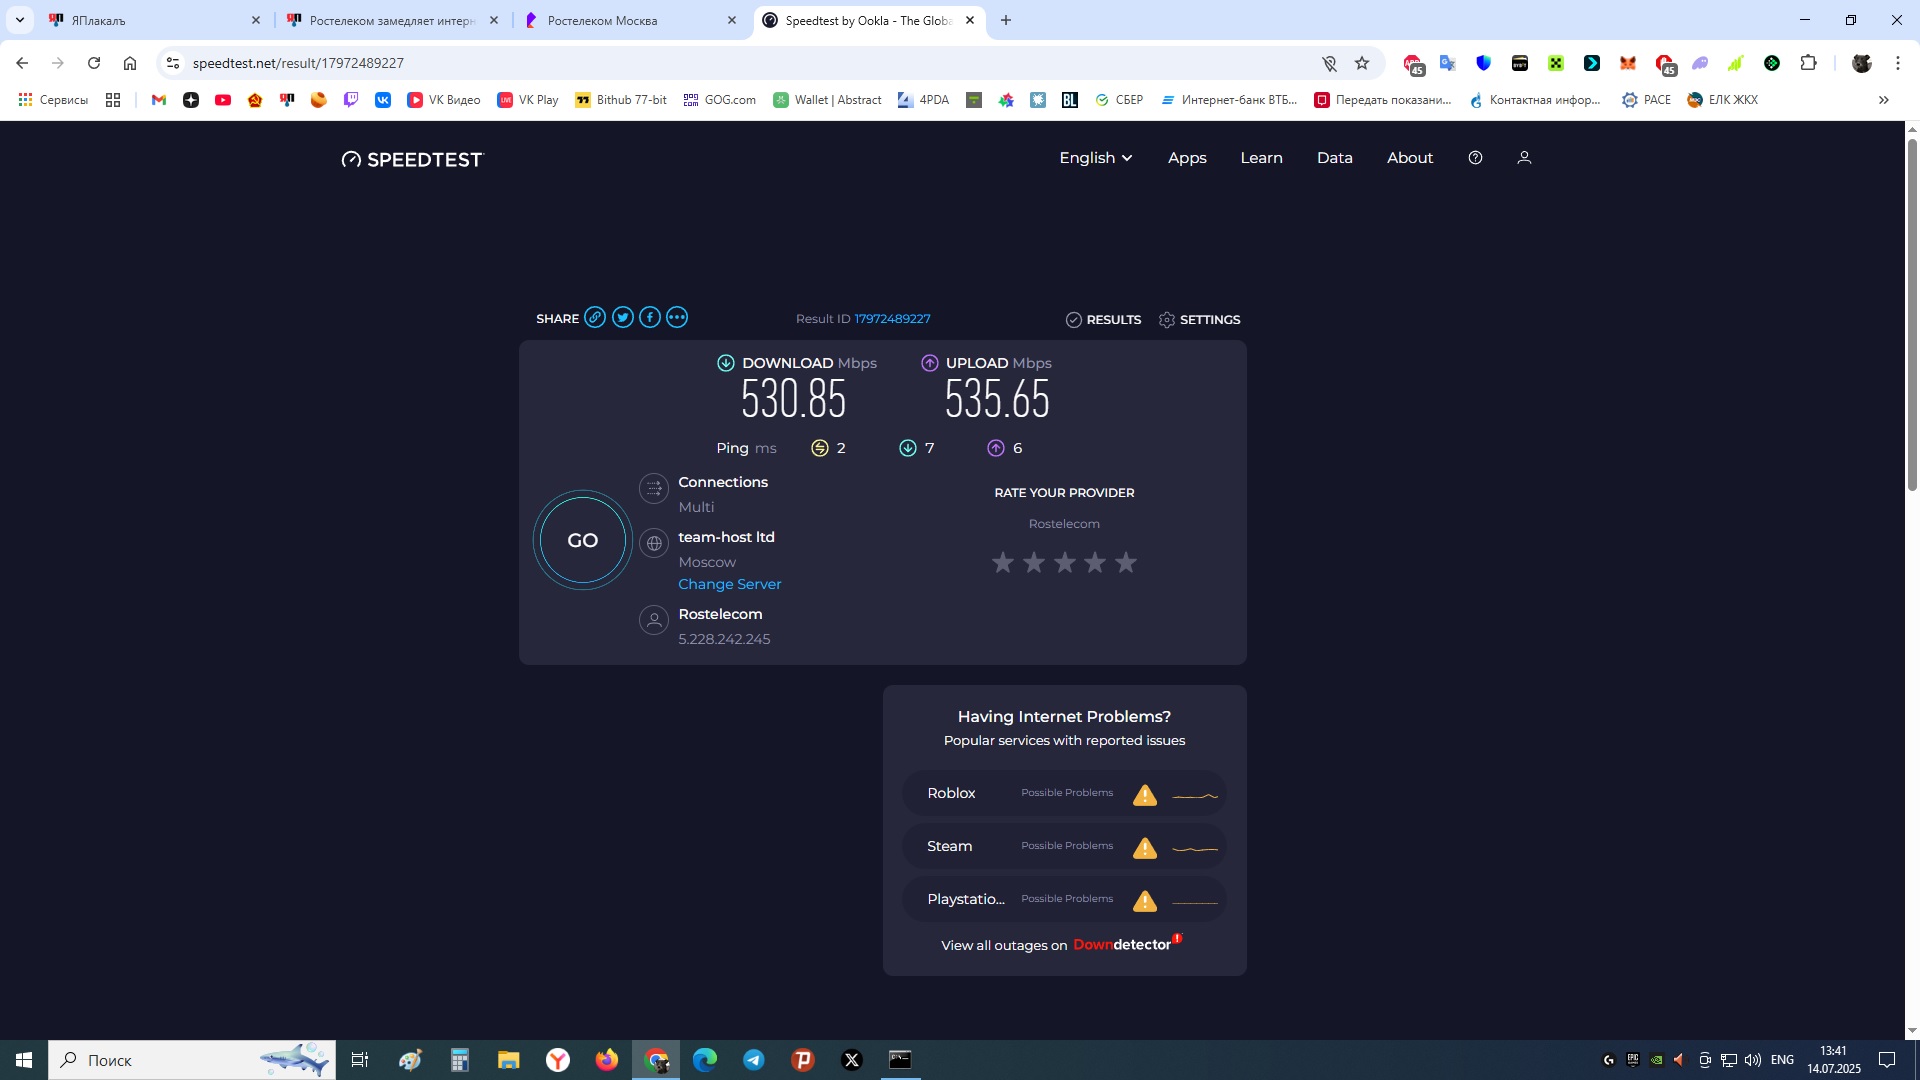Share result on Facebook

click(650, 318)
